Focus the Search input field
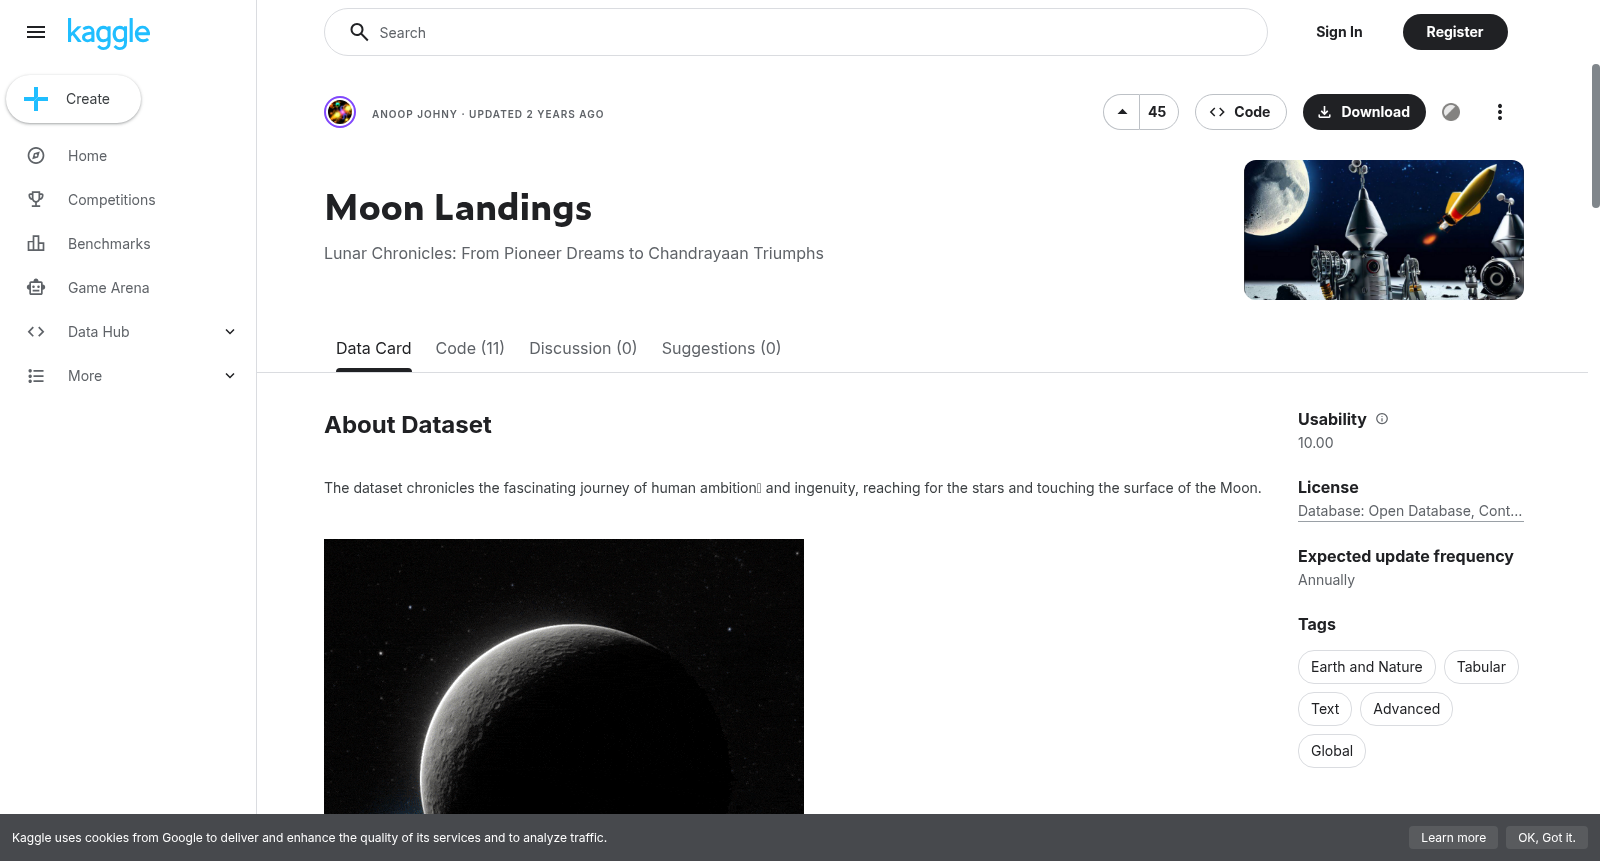The image size is (1600, 861). [x=796, y=32]
